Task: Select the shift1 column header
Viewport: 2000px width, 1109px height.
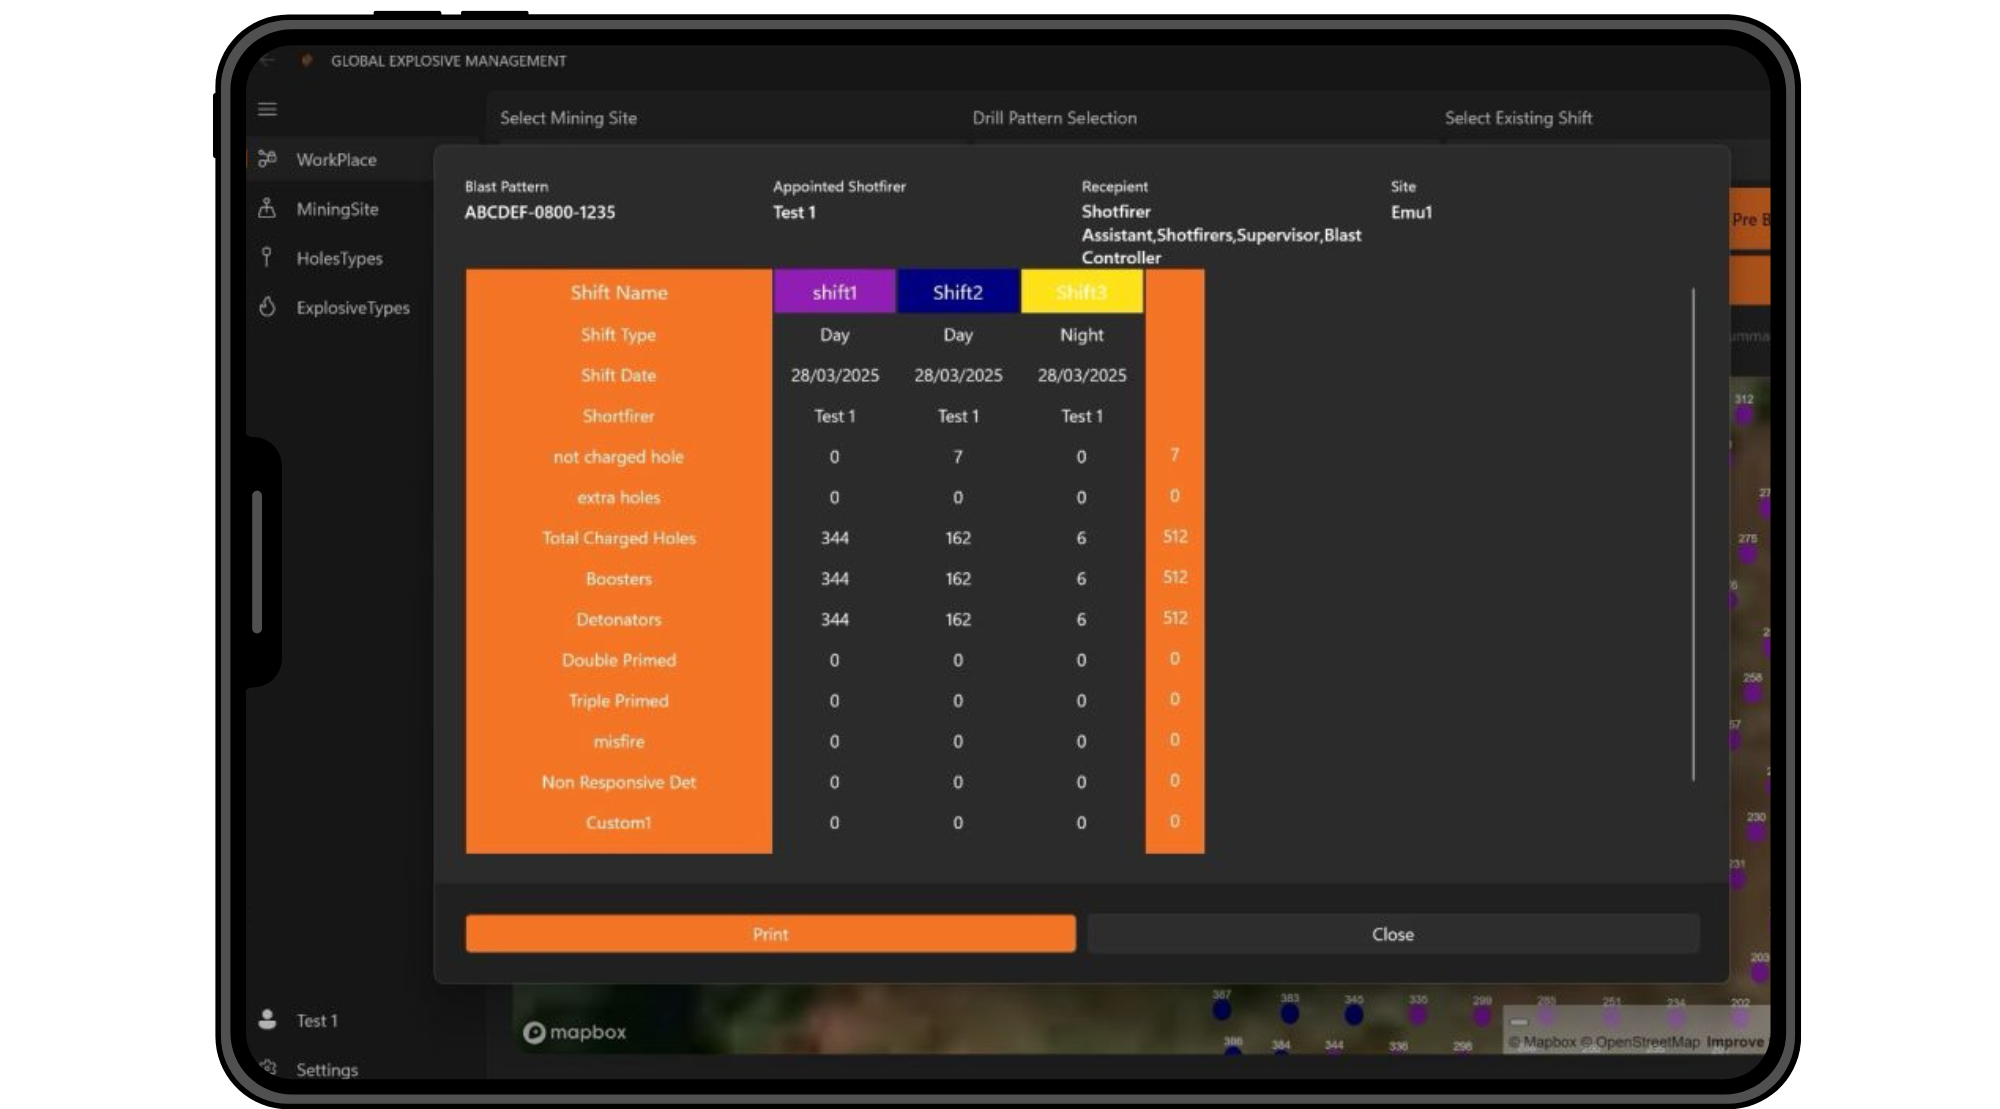Action: click(x=834, y=292)
